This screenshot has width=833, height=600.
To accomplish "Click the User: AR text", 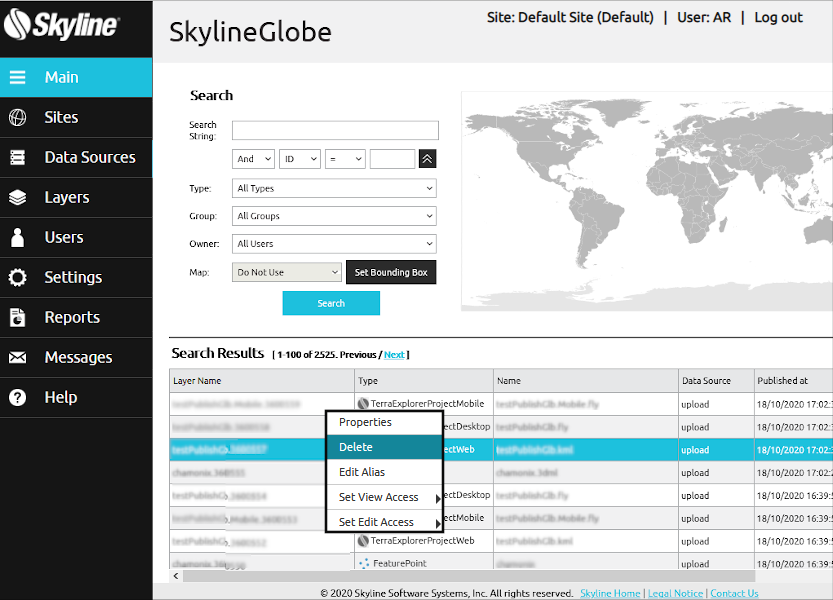I will (x=704, y=18).
